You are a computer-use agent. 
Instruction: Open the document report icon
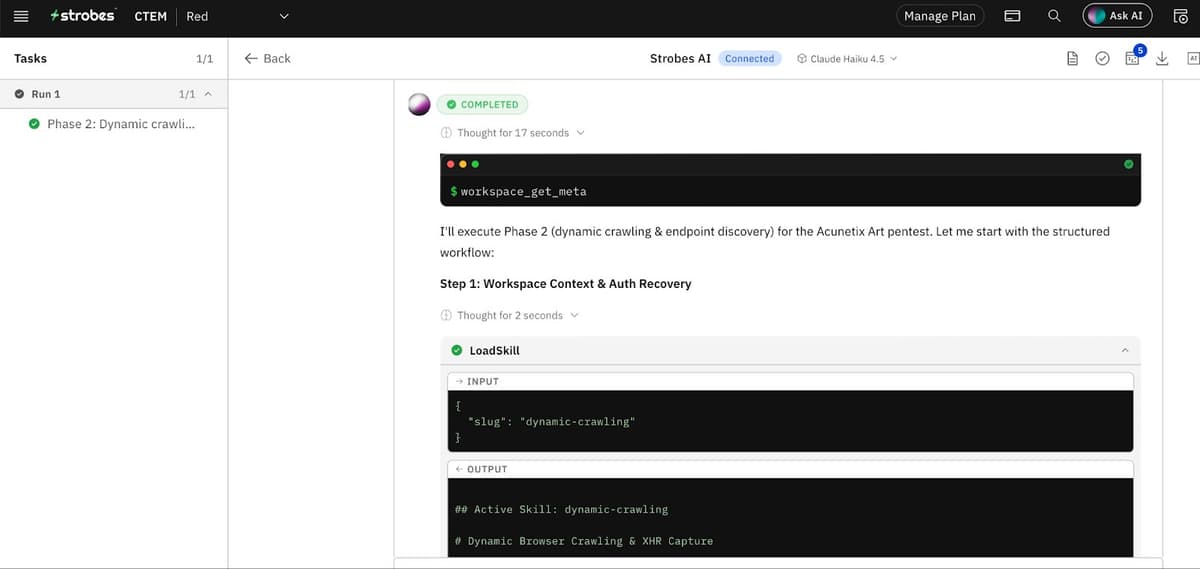click(1073, 59)
